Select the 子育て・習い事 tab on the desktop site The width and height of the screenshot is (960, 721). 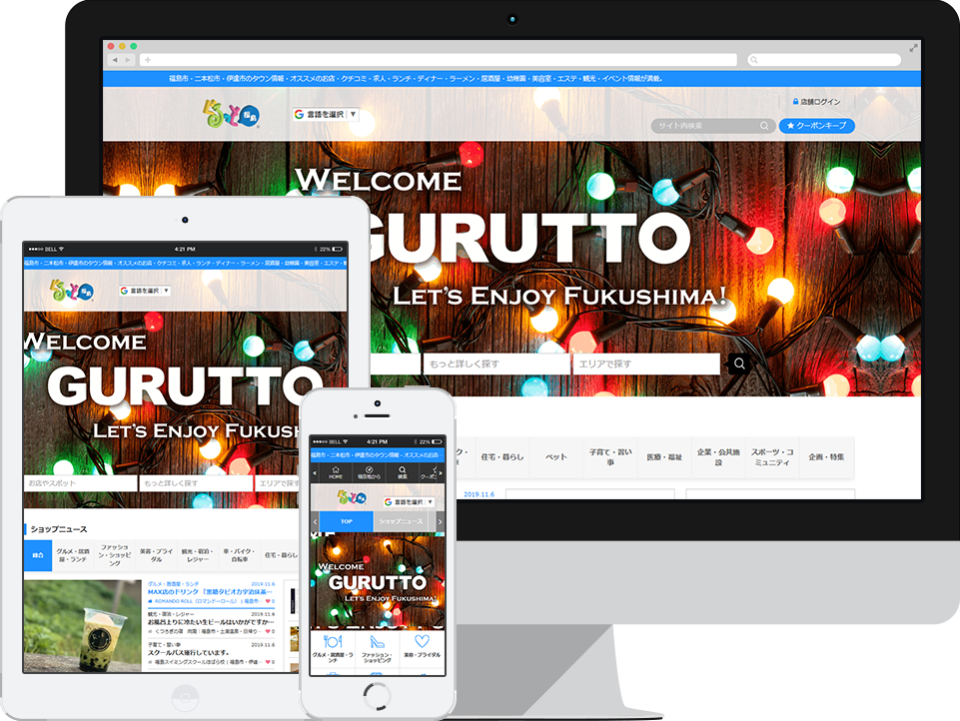pyautogui.click(x=610, y=457)
